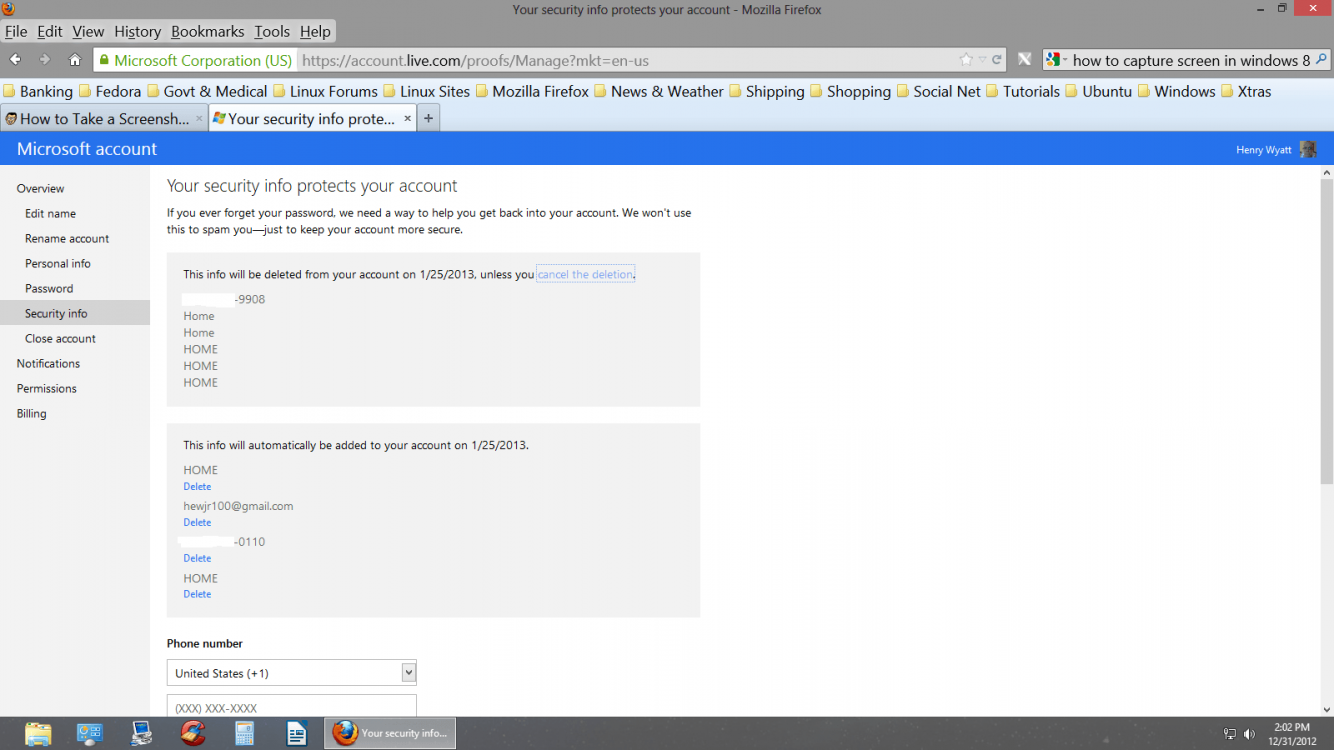Image resolution: width=1334 pixels, height=750 pixels.
Task: Go to Overview in the sidebar
Action: point(40,188)
